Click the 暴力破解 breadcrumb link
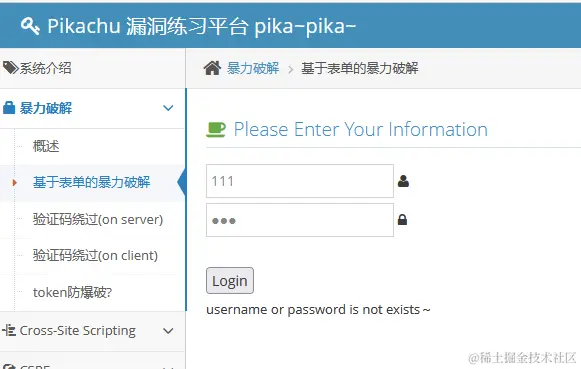This screenshot has height=369, width=581. [x=253, y=68]
